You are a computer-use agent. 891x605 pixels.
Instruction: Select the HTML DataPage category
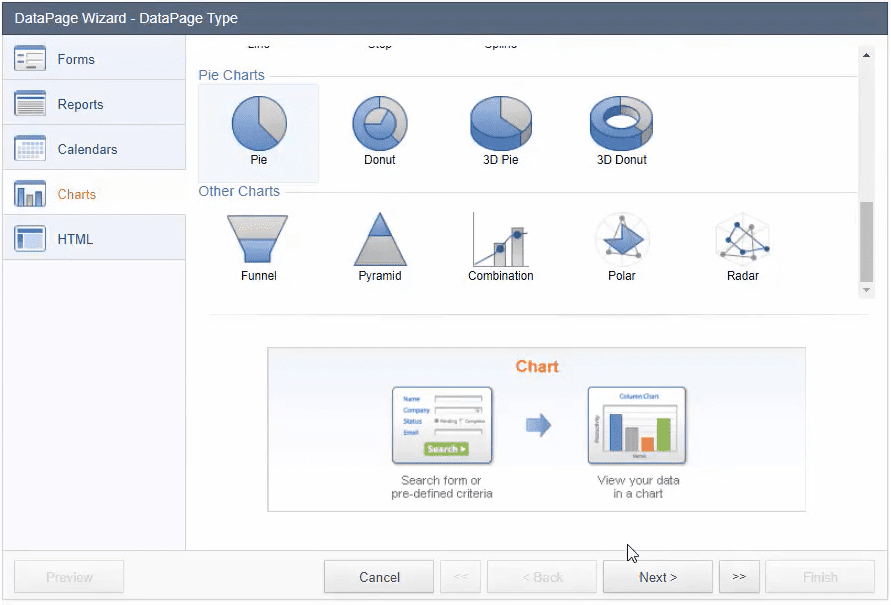coord(94,239)
